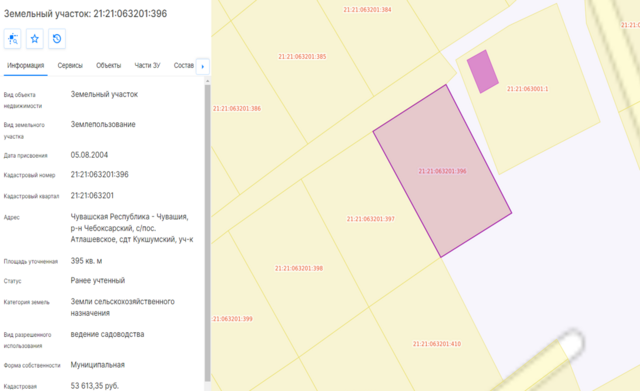Click parcel label 21:21:063201:384 on map

(367, 9)
